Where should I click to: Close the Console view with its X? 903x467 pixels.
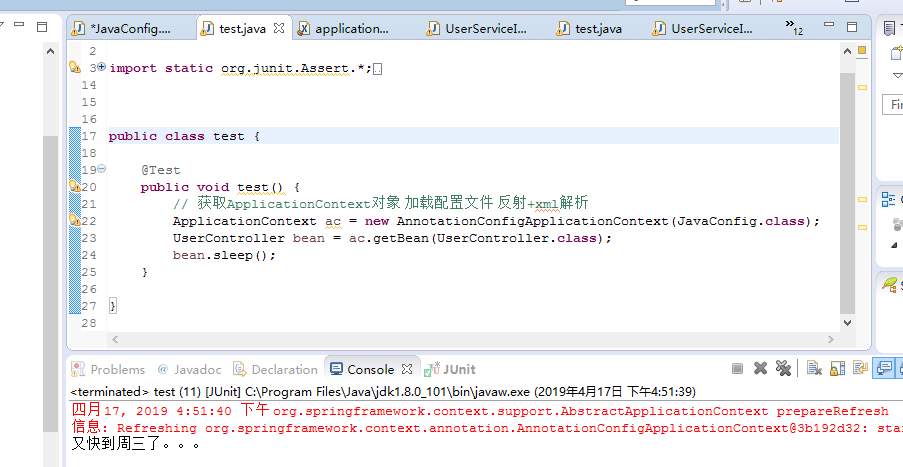407,369
